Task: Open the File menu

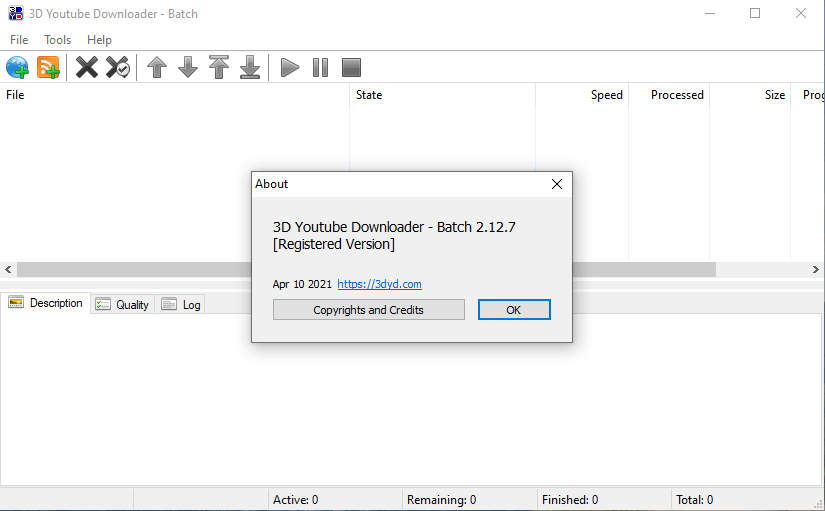Action: click(x=19, y=40)
